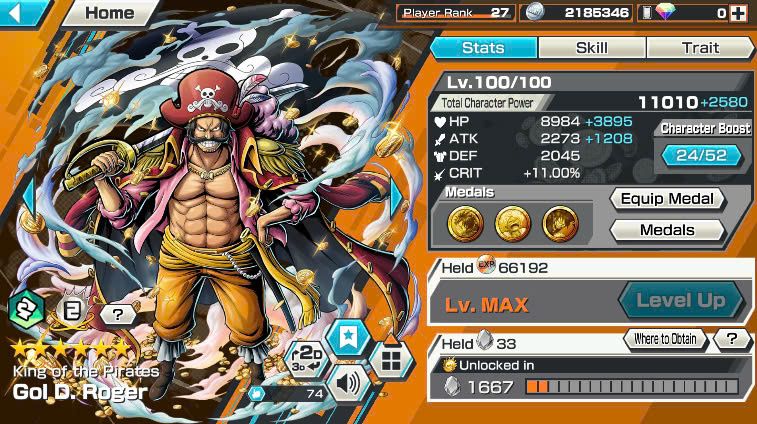Tap the question mark badge beside the role icon
The image size is (757, 424).
118,315
